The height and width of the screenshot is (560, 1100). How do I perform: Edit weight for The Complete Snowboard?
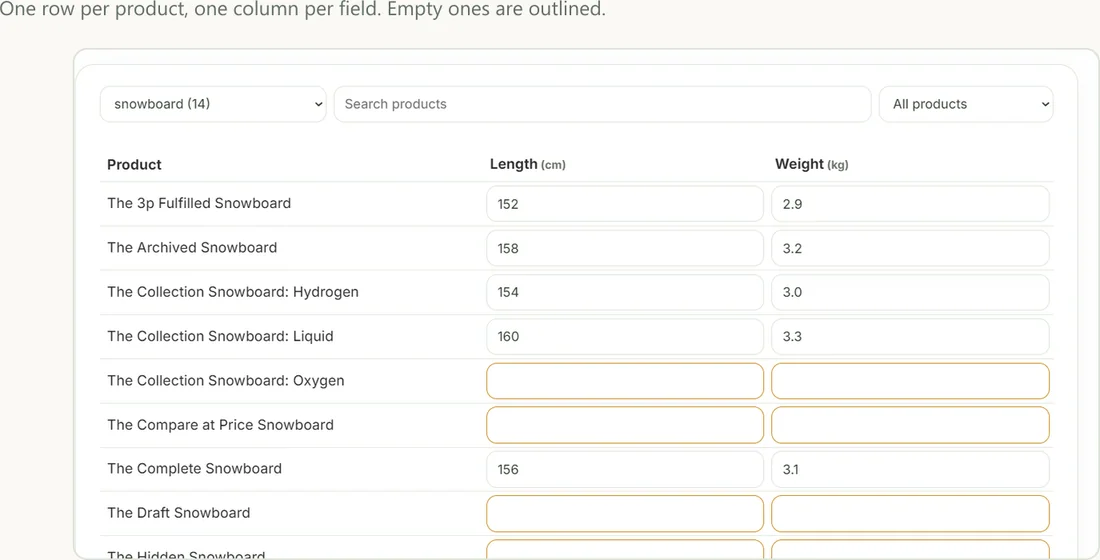(x=911, y=469)
